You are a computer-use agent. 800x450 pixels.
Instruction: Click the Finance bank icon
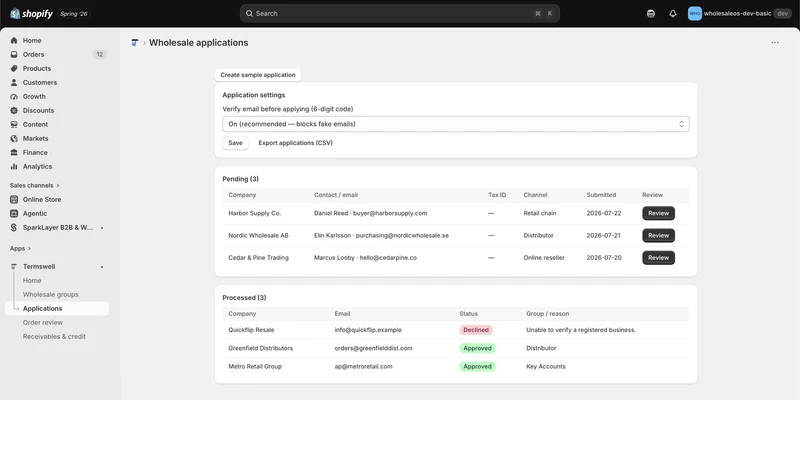[x=14, y=153]
